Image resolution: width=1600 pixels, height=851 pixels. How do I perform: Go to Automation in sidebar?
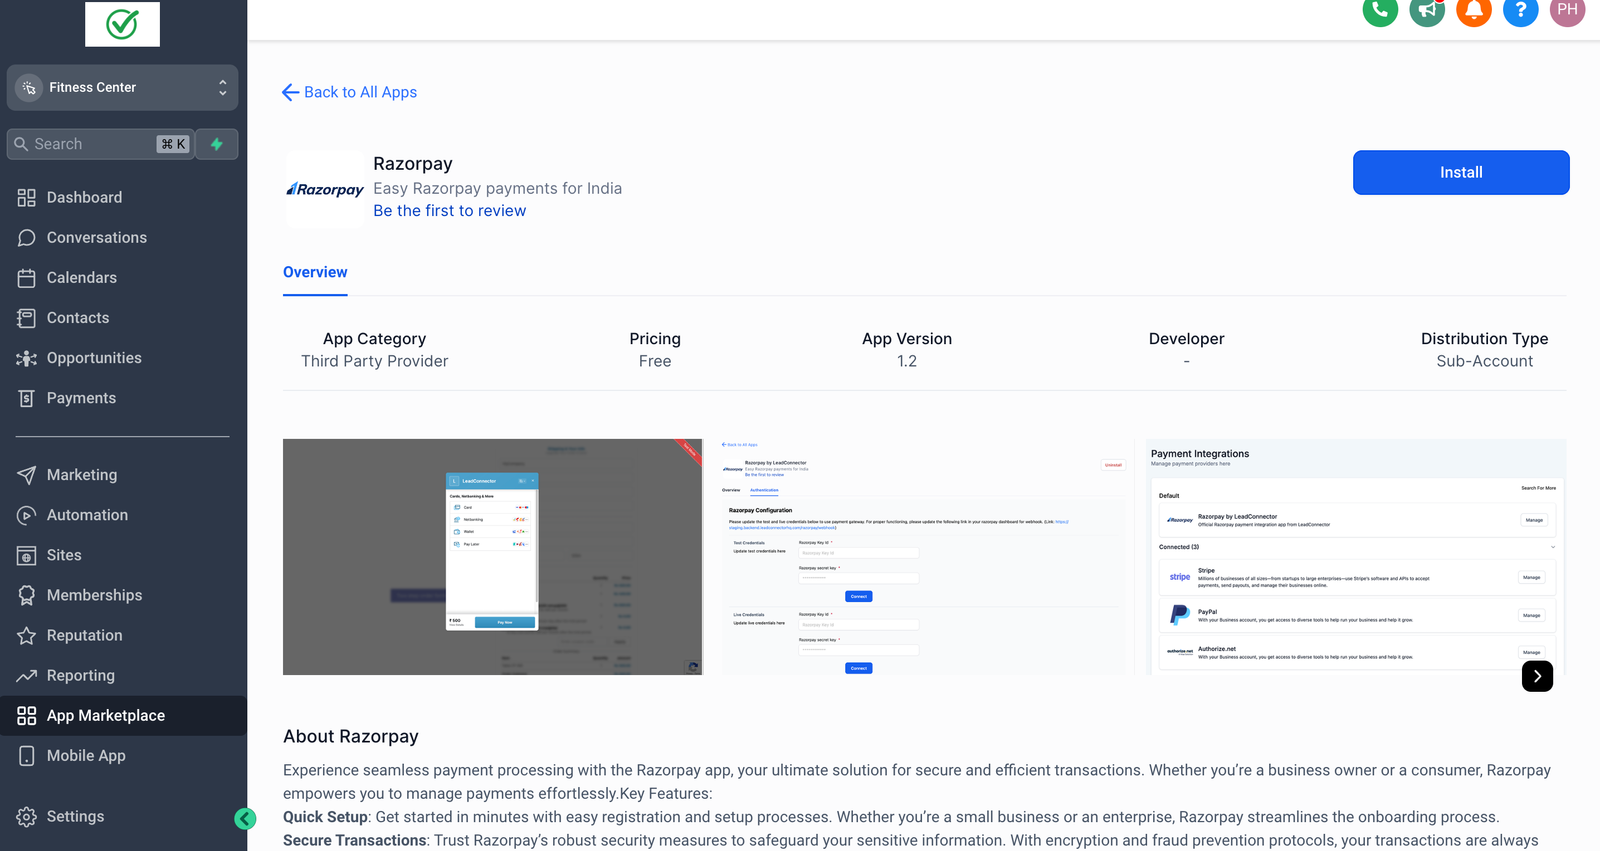pos(87,515)
